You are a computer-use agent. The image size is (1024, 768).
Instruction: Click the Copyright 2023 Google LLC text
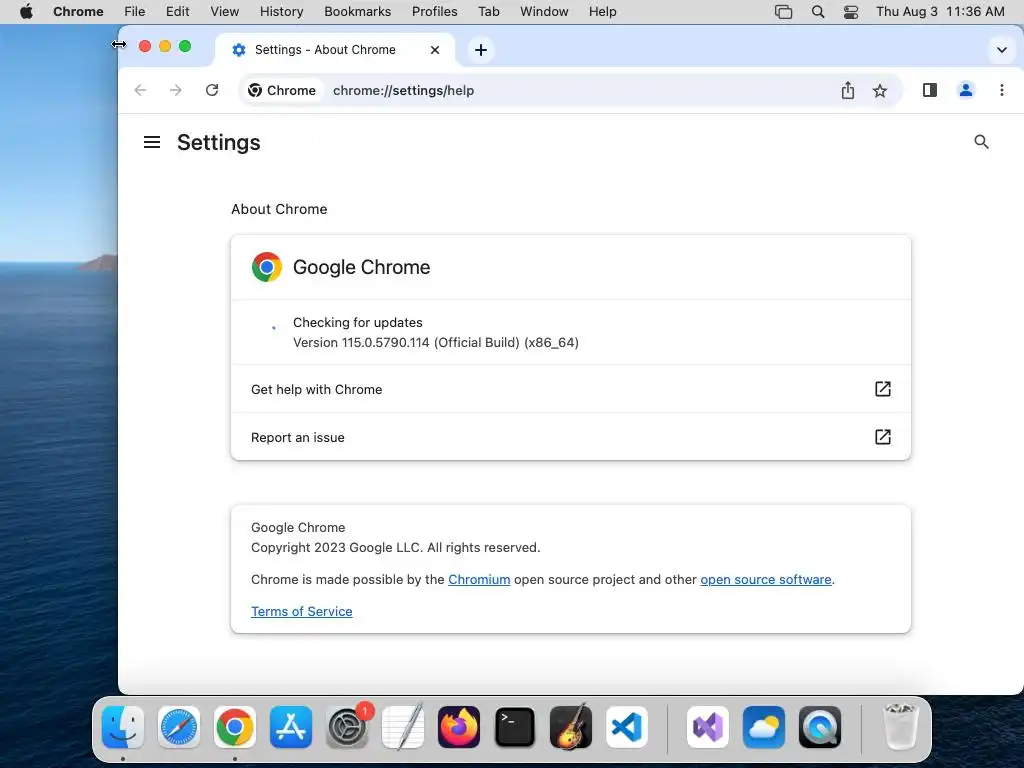click(396, 547)
